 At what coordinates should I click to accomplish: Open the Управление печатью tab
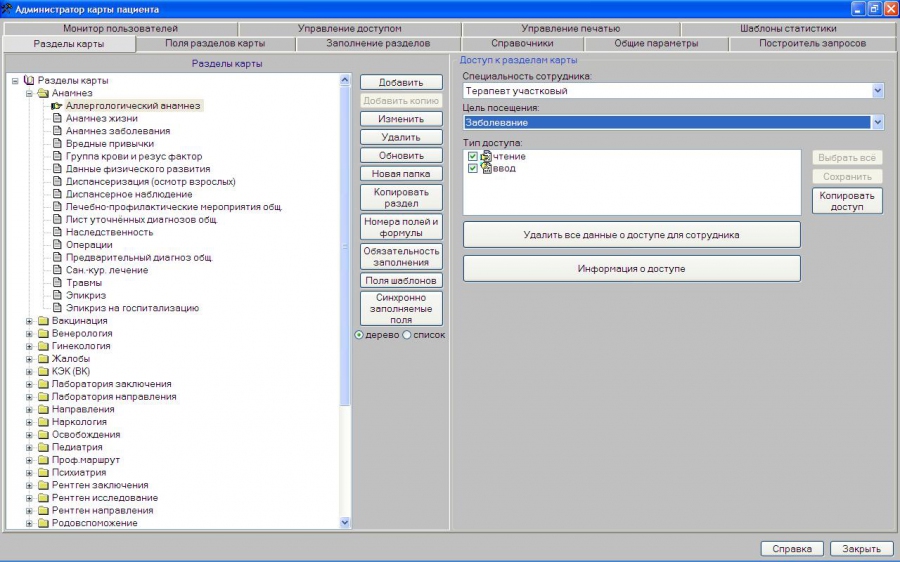(570, 29)
